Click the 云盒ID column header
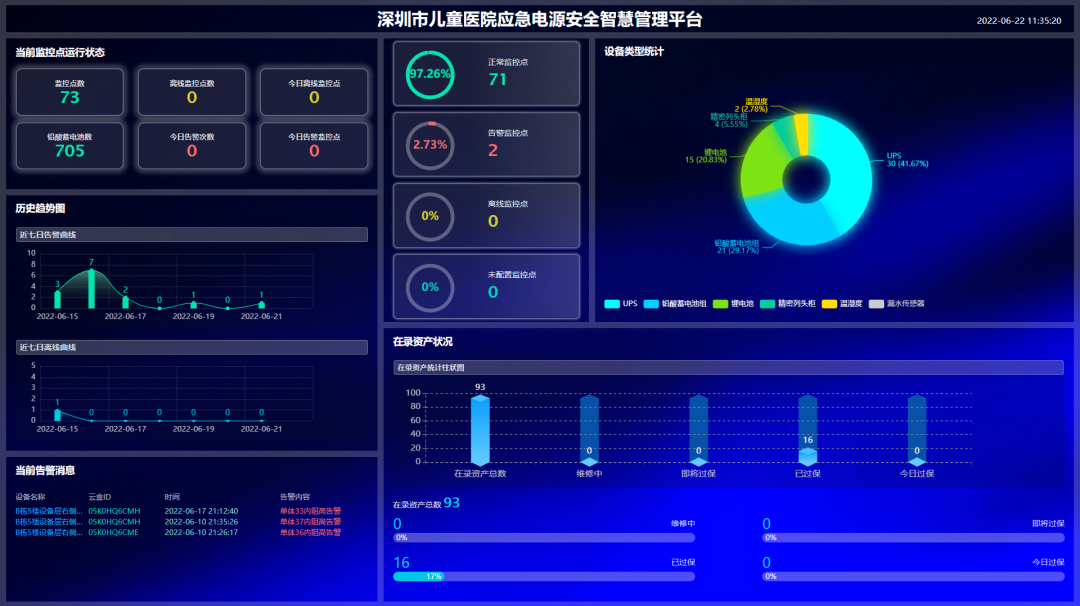Viewport: 1080px width, 606px height. click(100, 497)
